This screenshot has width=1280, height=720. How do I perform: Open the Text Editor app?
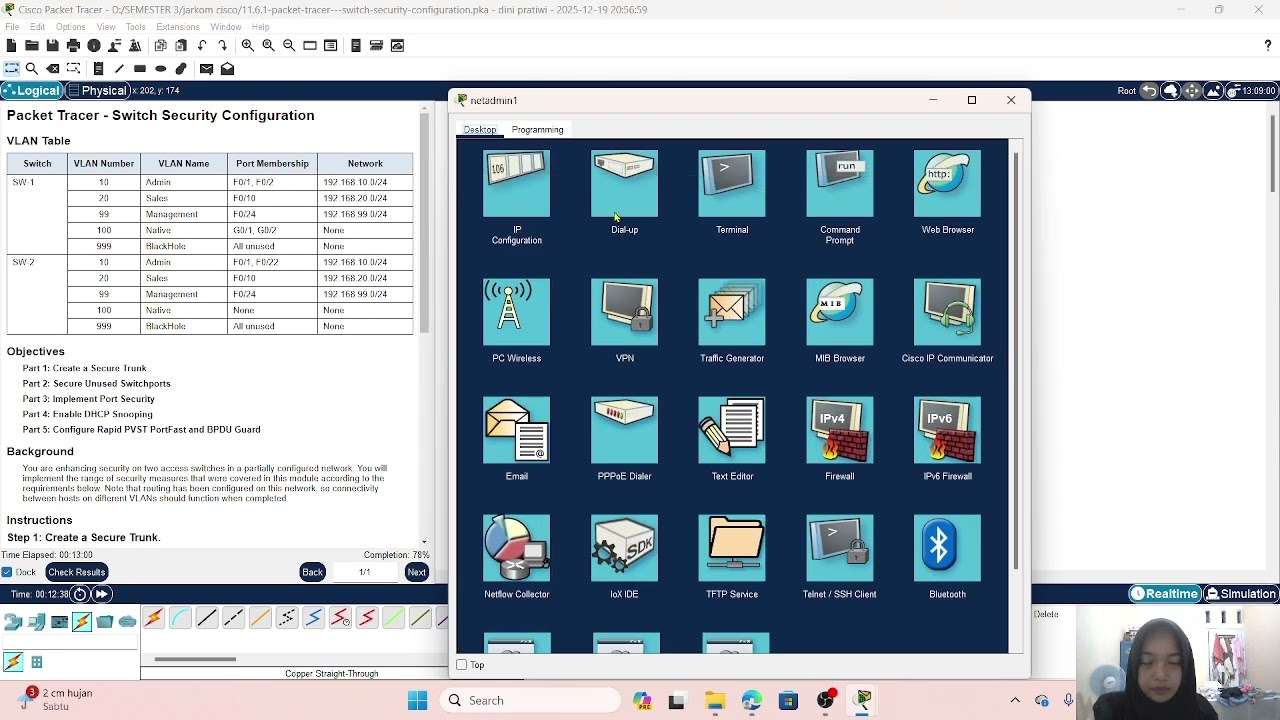click(x=732, y=430)
